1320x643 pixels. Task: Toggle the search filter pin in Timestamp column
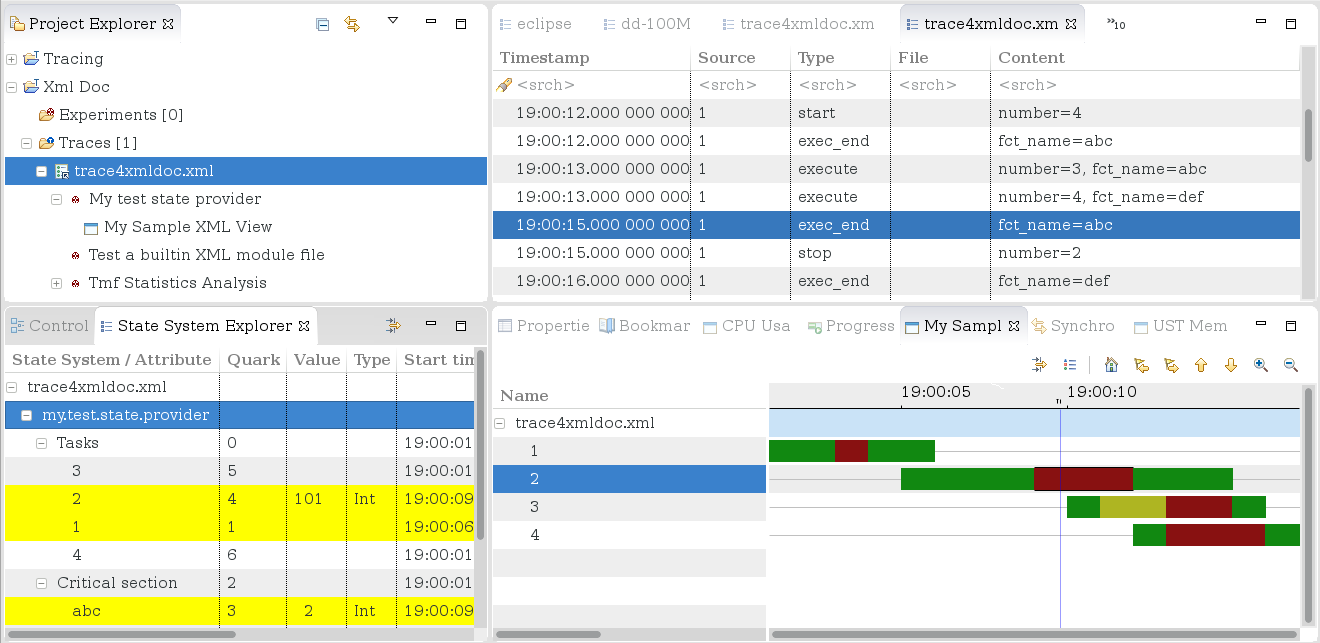[502, 85]
